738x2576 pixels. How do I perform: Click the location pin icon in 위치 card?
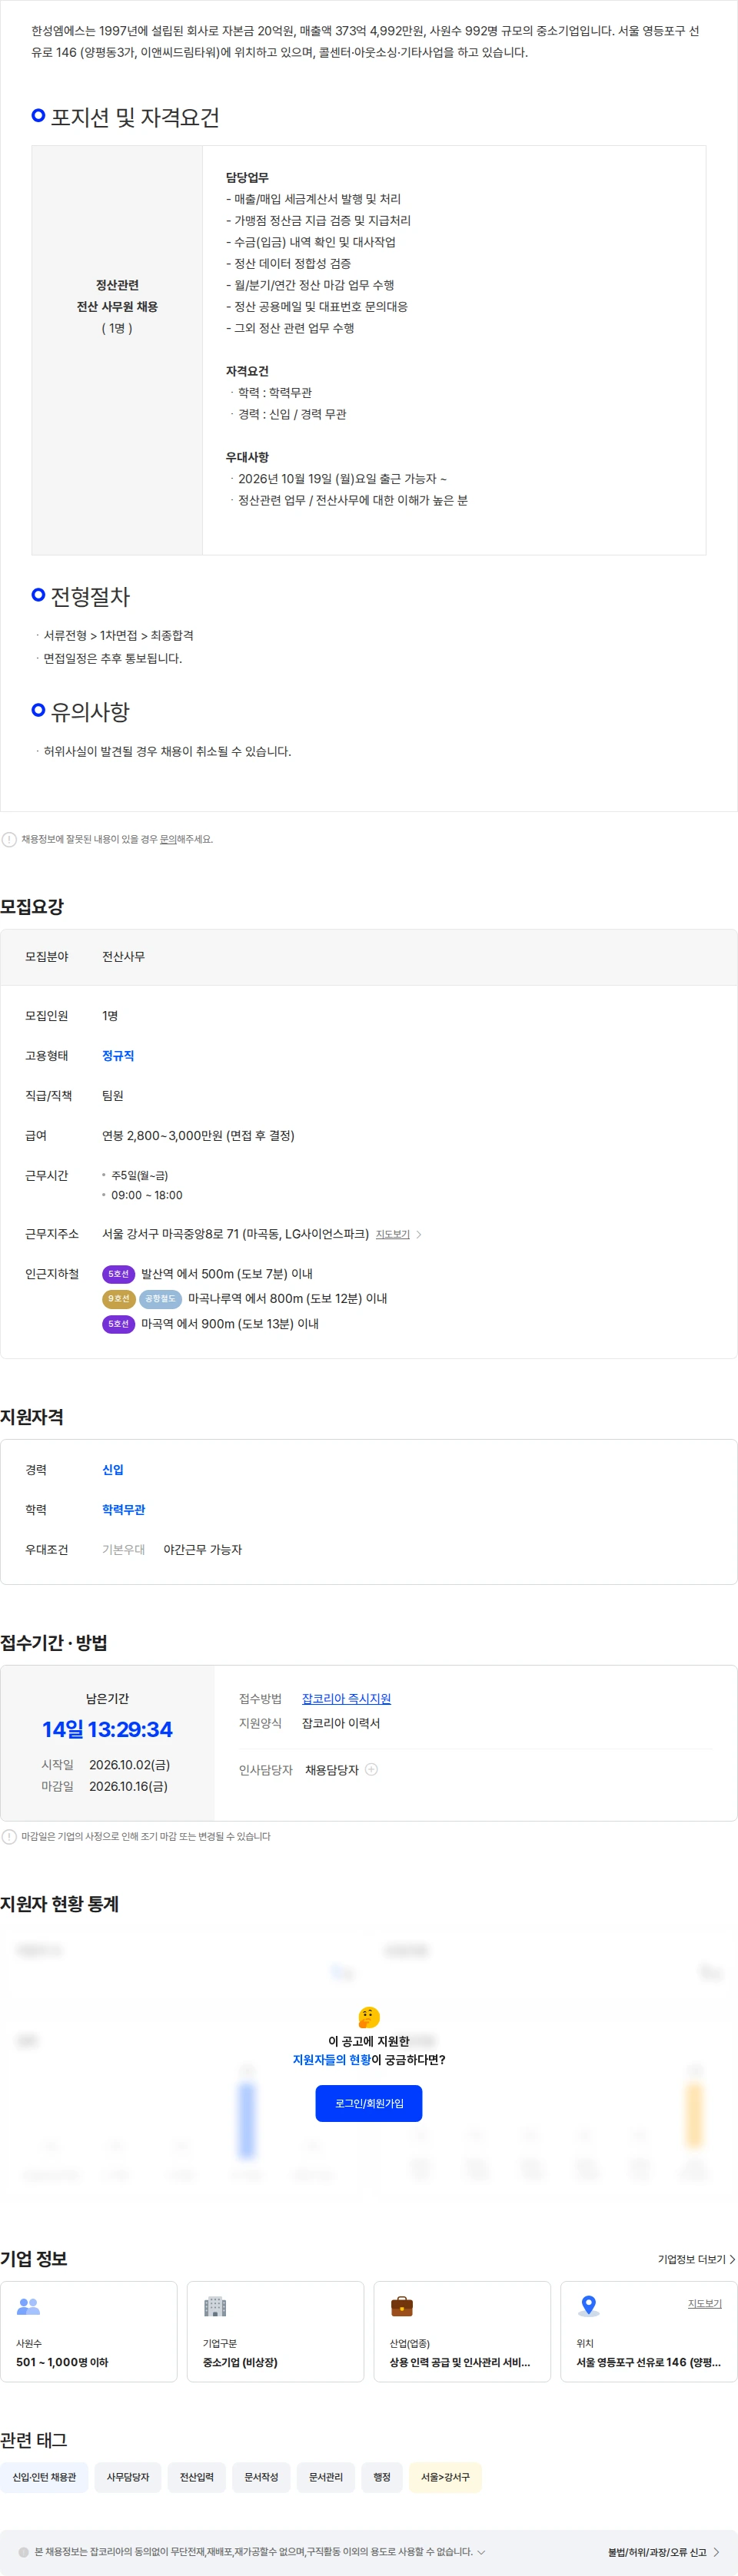(x=588, y=2305)
